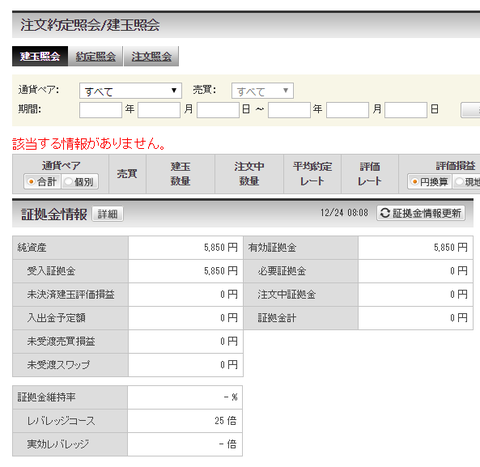Click the 詳細 button beside 証拠金情報

click(108, 214)
